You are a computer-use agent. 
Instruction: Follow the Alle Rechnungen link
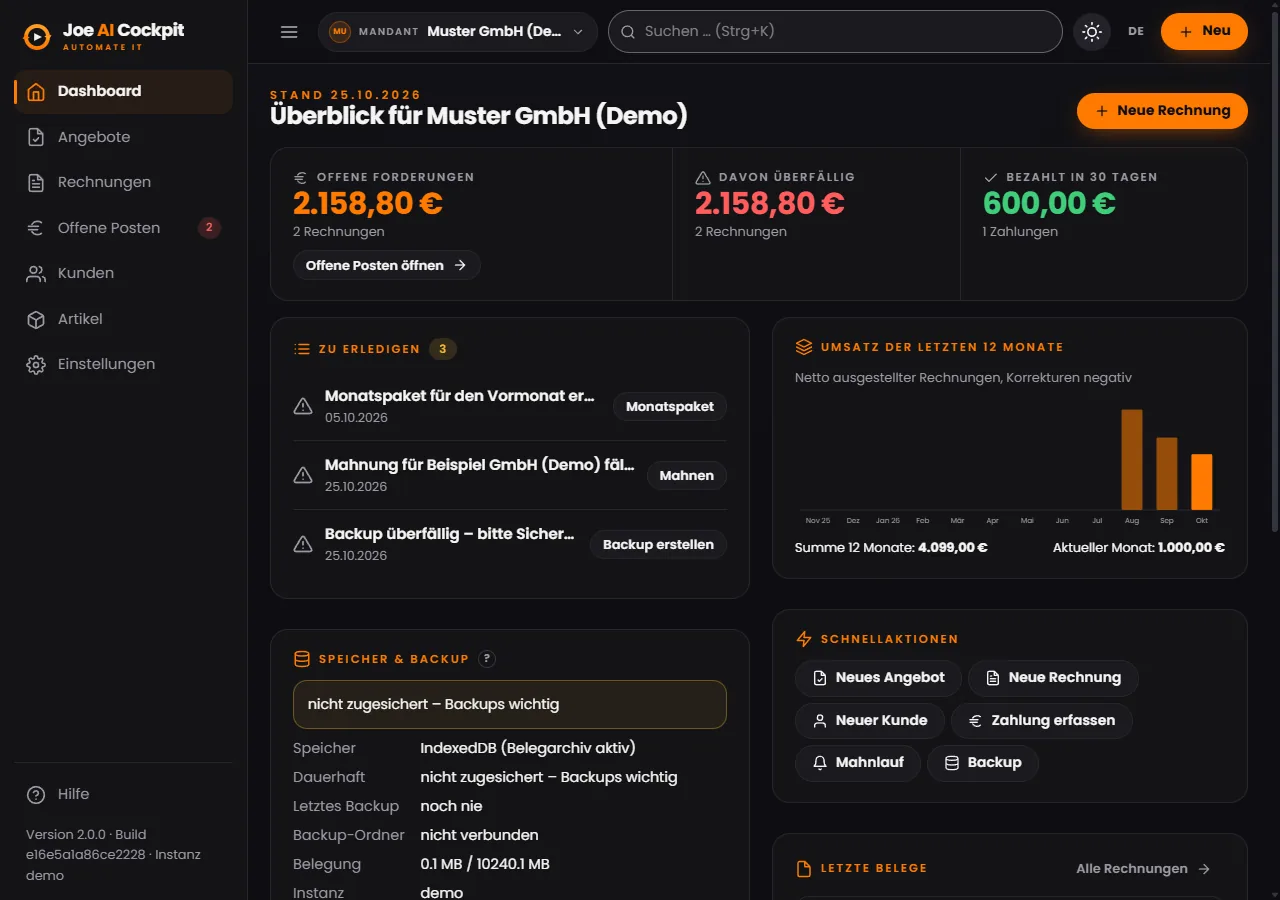tap(1144, 869)
